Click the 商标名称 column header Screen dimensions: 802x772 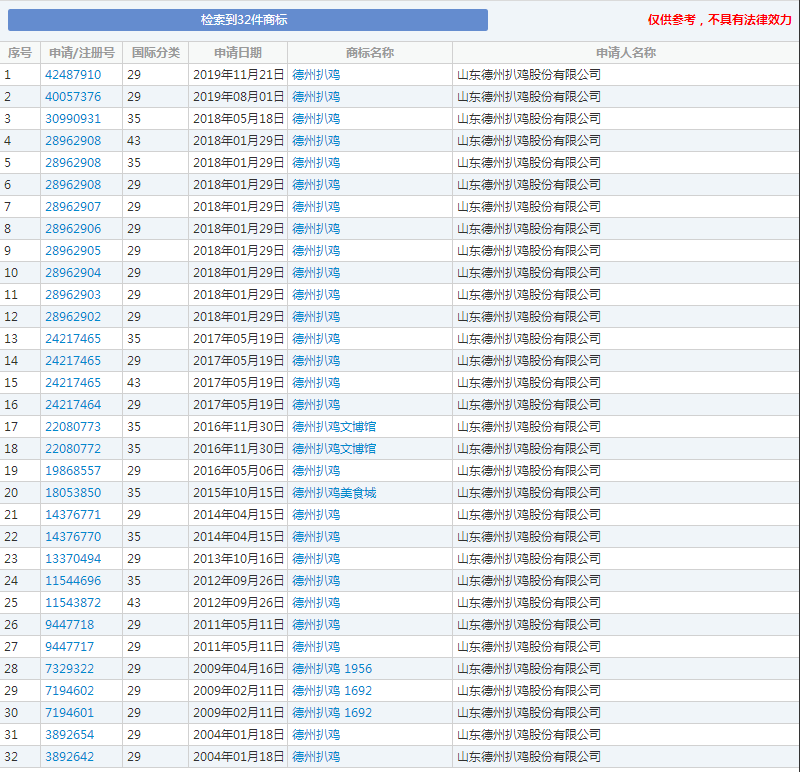370,53
